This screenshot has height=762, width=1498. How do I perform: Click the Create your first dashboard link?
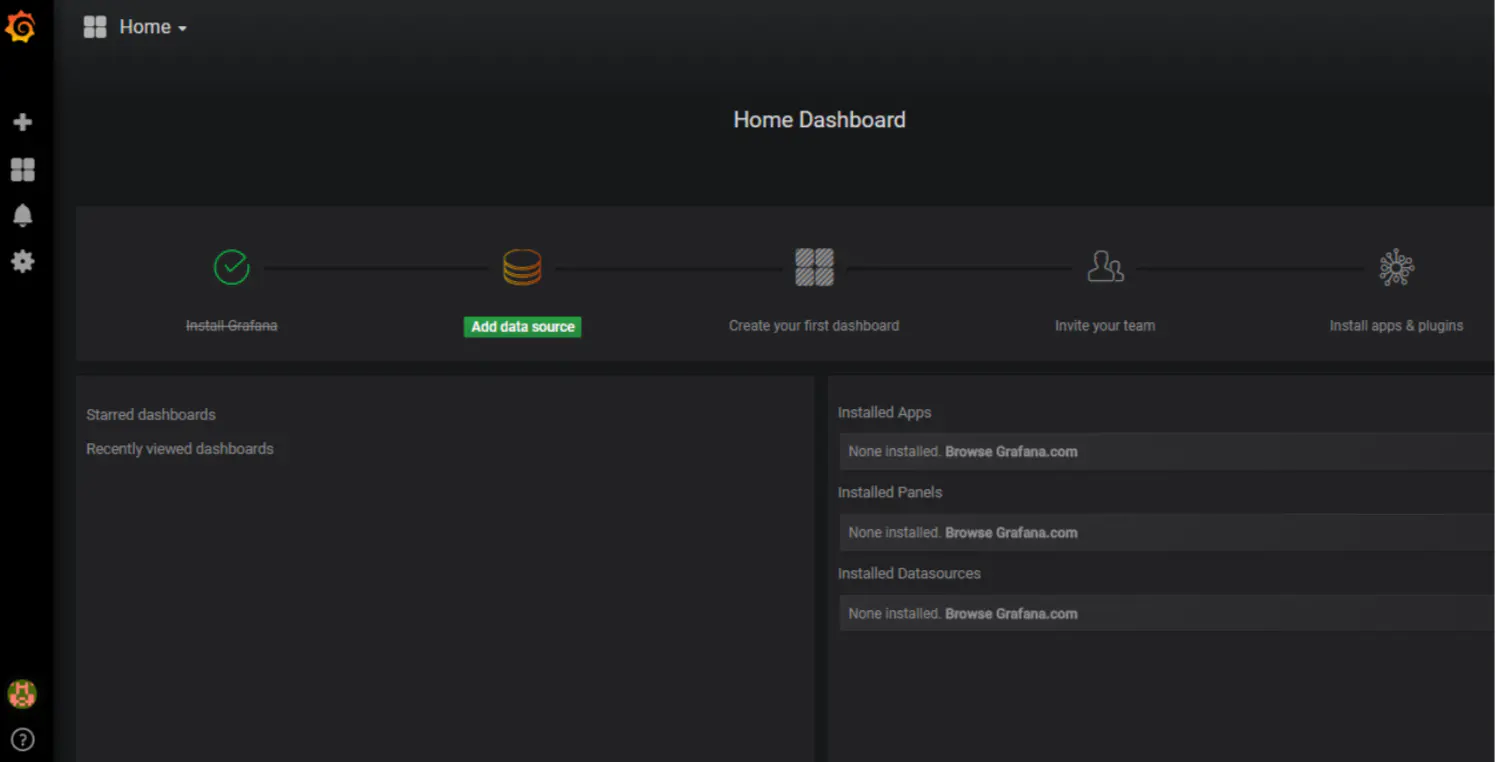814,326
